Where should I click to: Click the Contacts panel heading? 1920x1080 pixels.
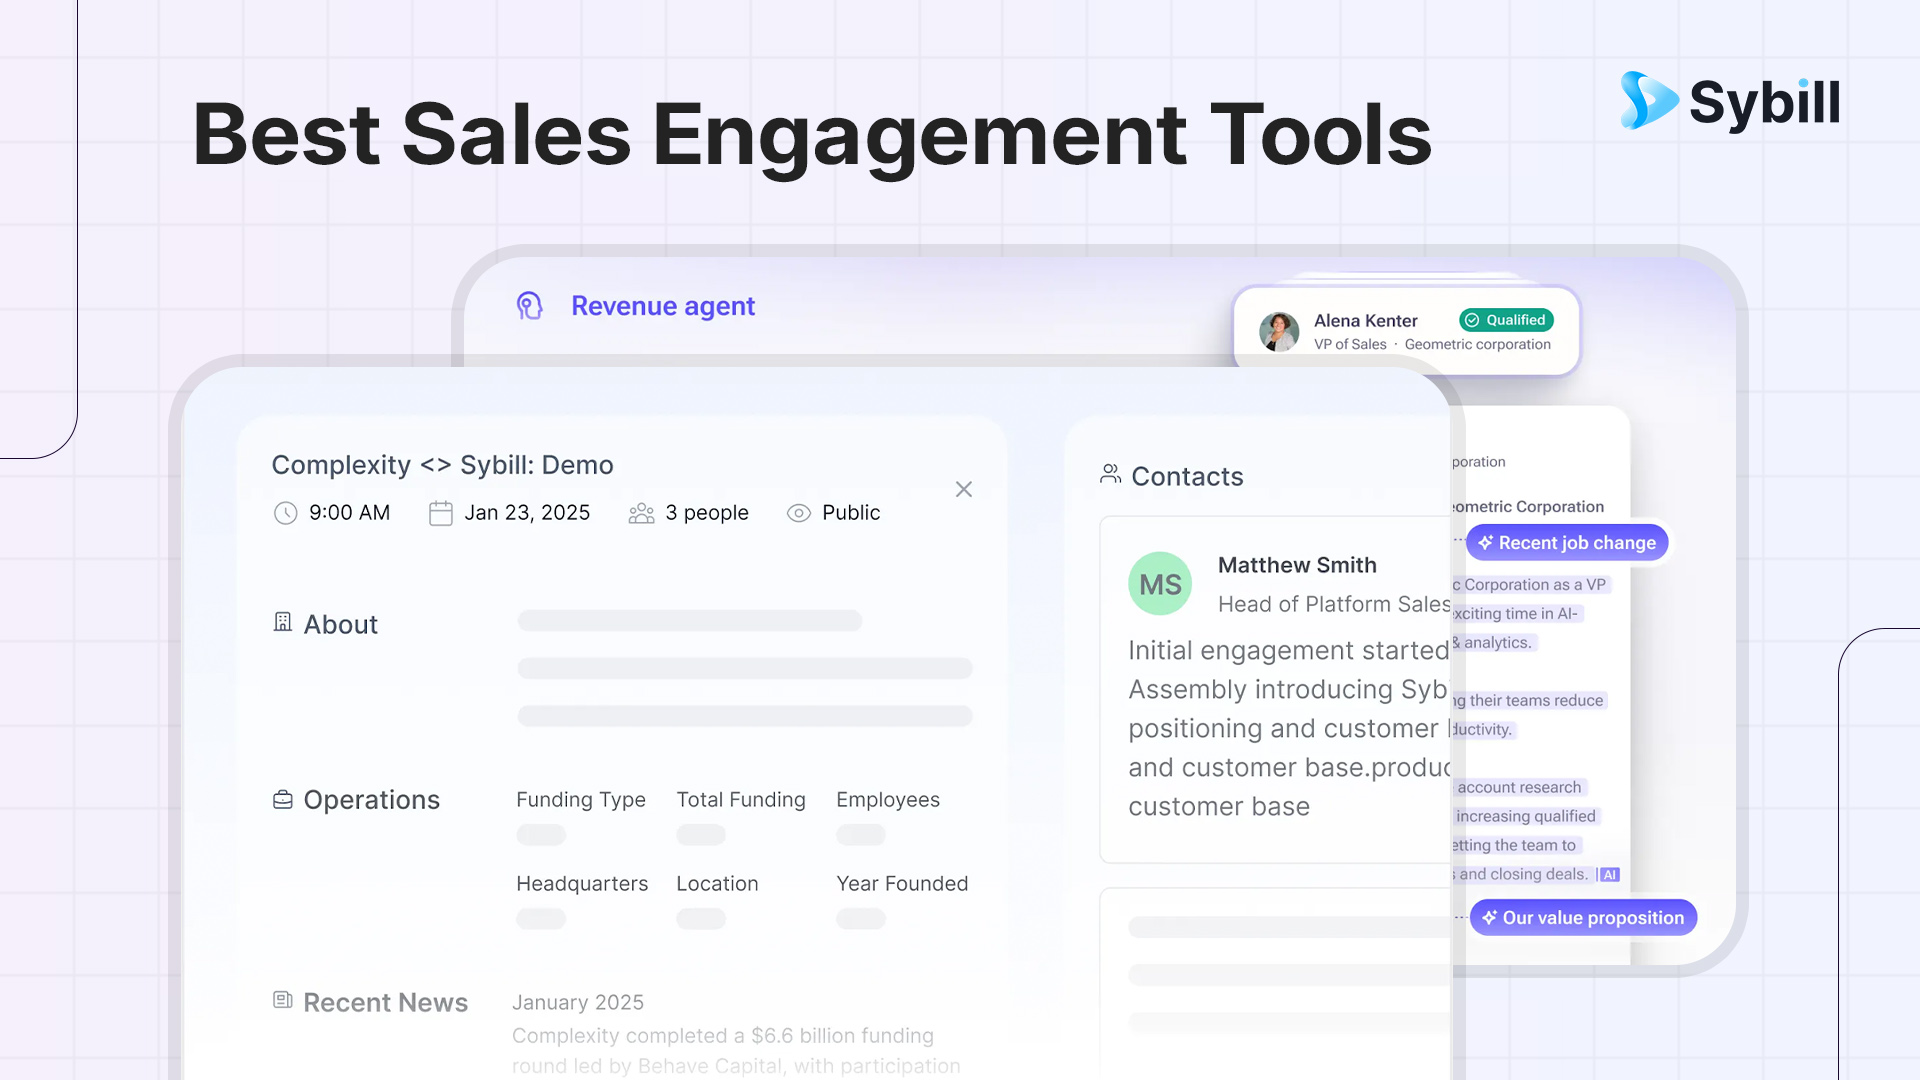coord(1187,476)
